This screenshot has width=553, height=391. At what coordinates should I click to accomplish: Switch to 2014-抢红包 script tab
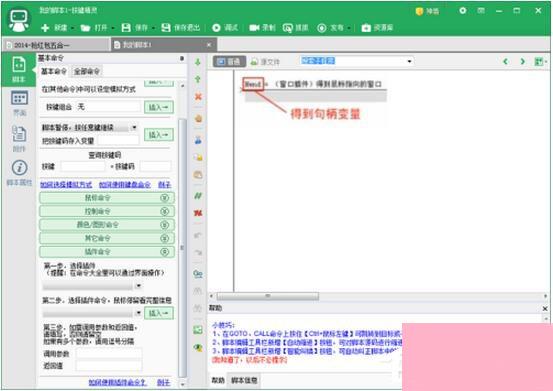pos(56,45)
